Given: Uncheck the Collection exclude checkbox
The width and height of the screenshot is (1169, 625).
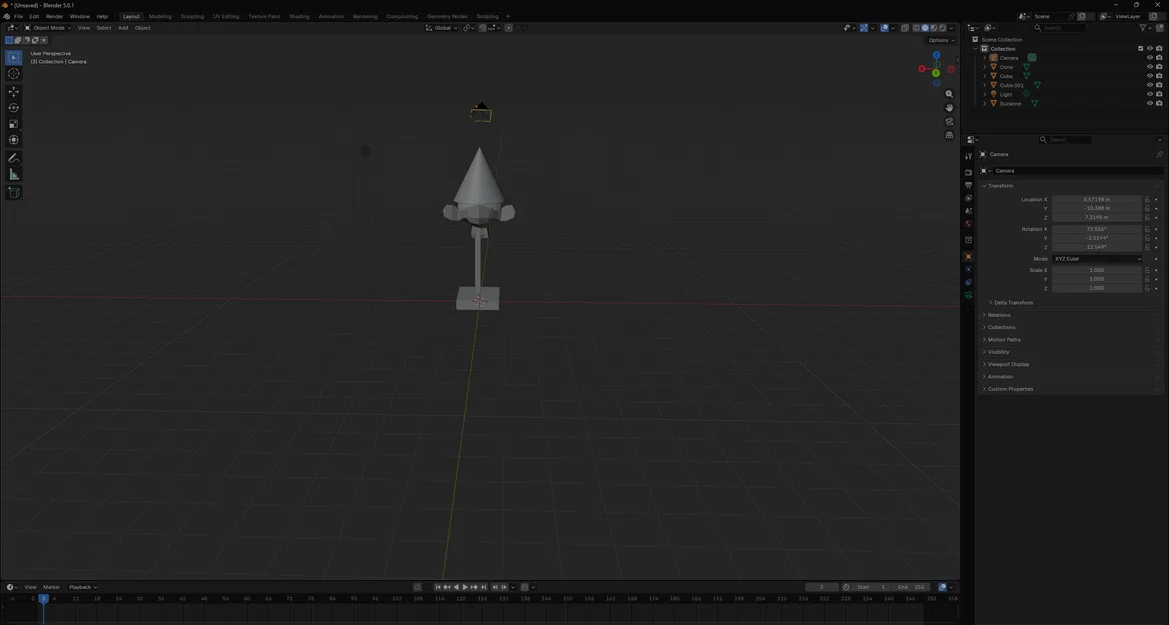Looking at the screenshot, I should pos(1141,48).
